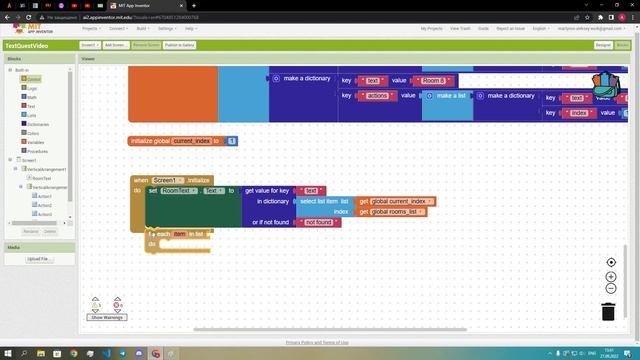This screenshot has height=360, width=640.
Task: Open Telegram from the taskbar
Action: pyautogui.click(x=123, y=353)
